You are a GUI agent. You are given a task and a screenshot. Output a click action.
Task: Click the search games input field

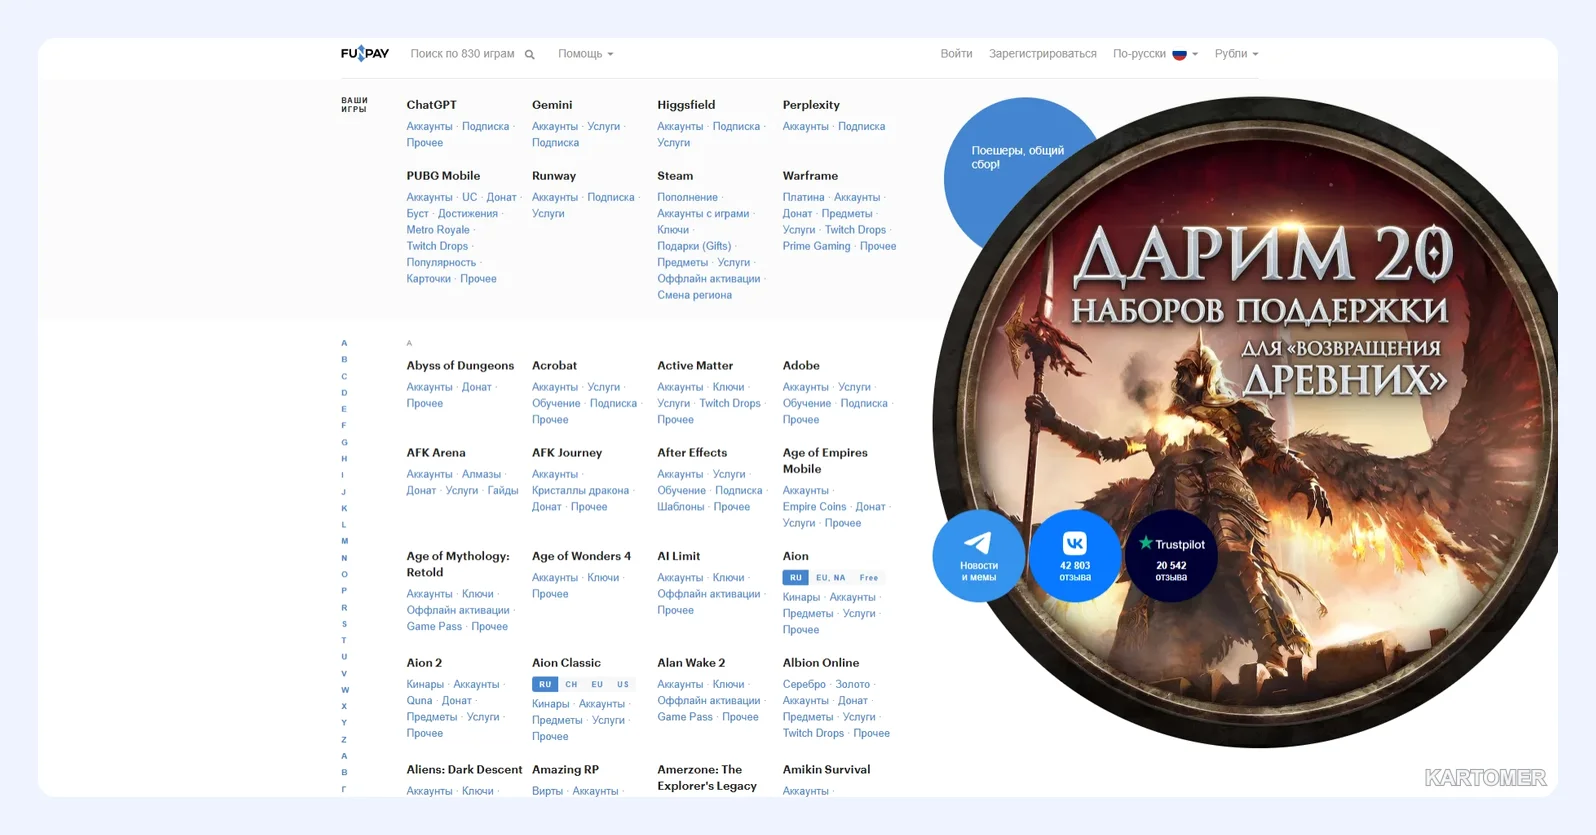tap(462, 54)
